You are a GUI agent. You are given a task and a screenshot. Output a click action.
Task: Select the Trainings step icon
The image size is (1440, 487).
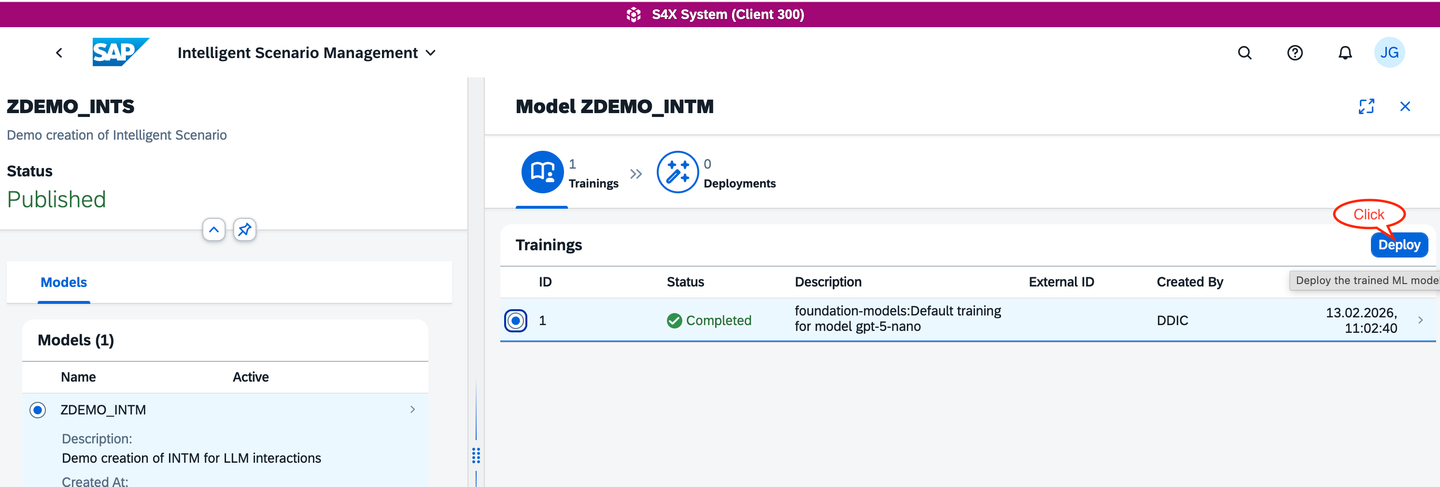(x=543, y=173)
